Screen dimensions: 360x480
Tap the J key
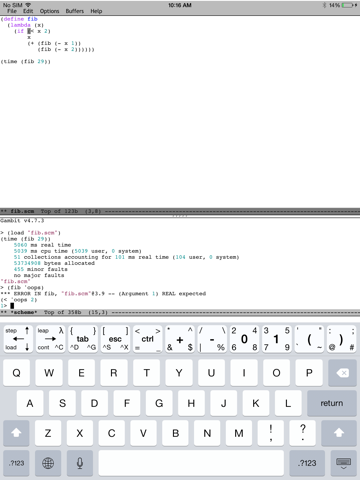(x=223, y=403)
